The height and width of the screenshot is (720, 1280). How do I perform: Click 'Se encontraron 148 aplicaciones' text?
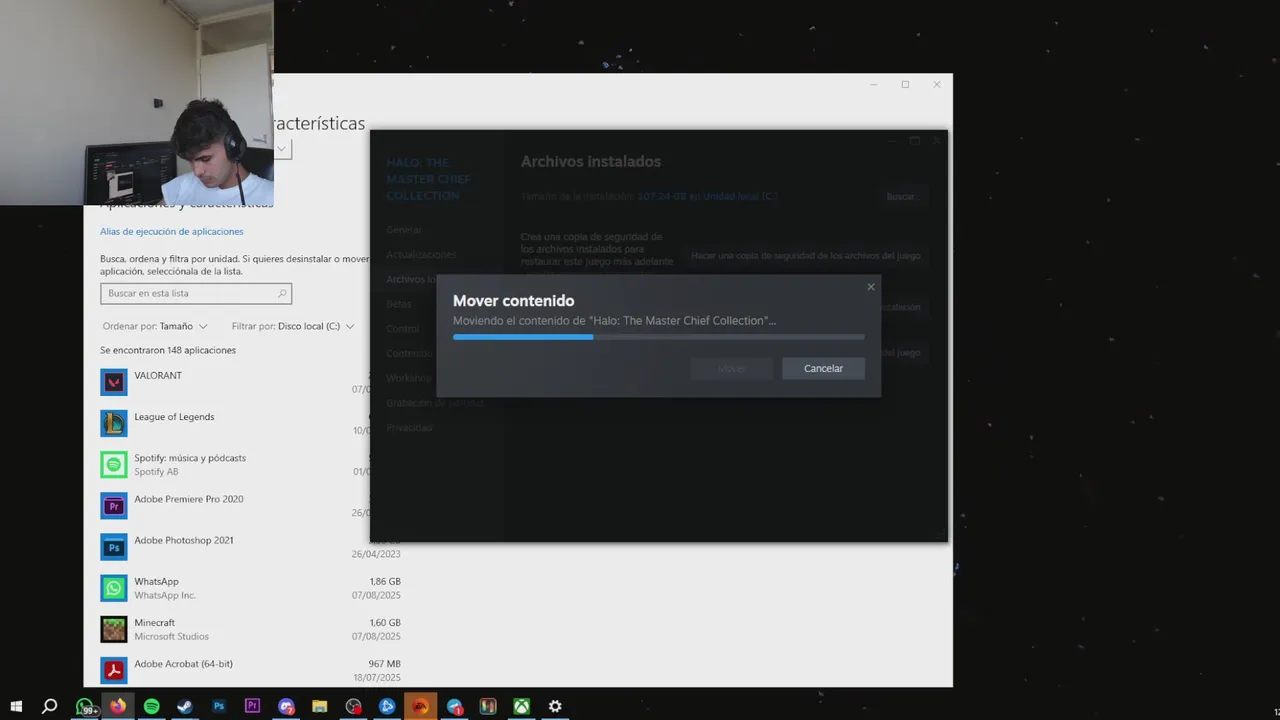pos(168,350)
